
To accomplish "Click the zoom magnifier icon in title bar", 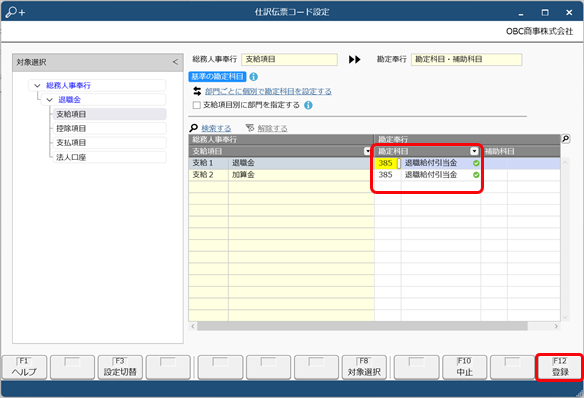I will click(x=15, y=12).
